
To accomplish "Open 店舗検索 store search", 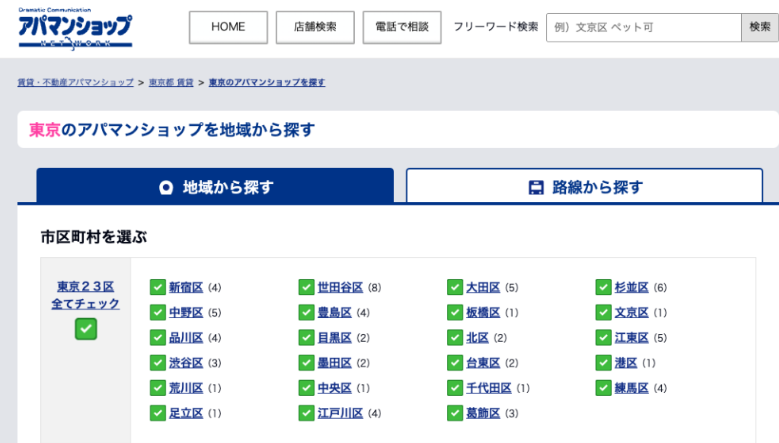I will (x=315, y=27).
